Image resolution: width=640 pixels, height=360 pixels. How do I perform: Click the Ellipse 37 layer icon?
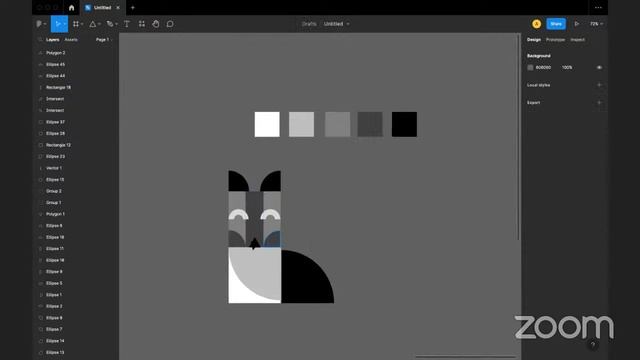click(40, 122)
